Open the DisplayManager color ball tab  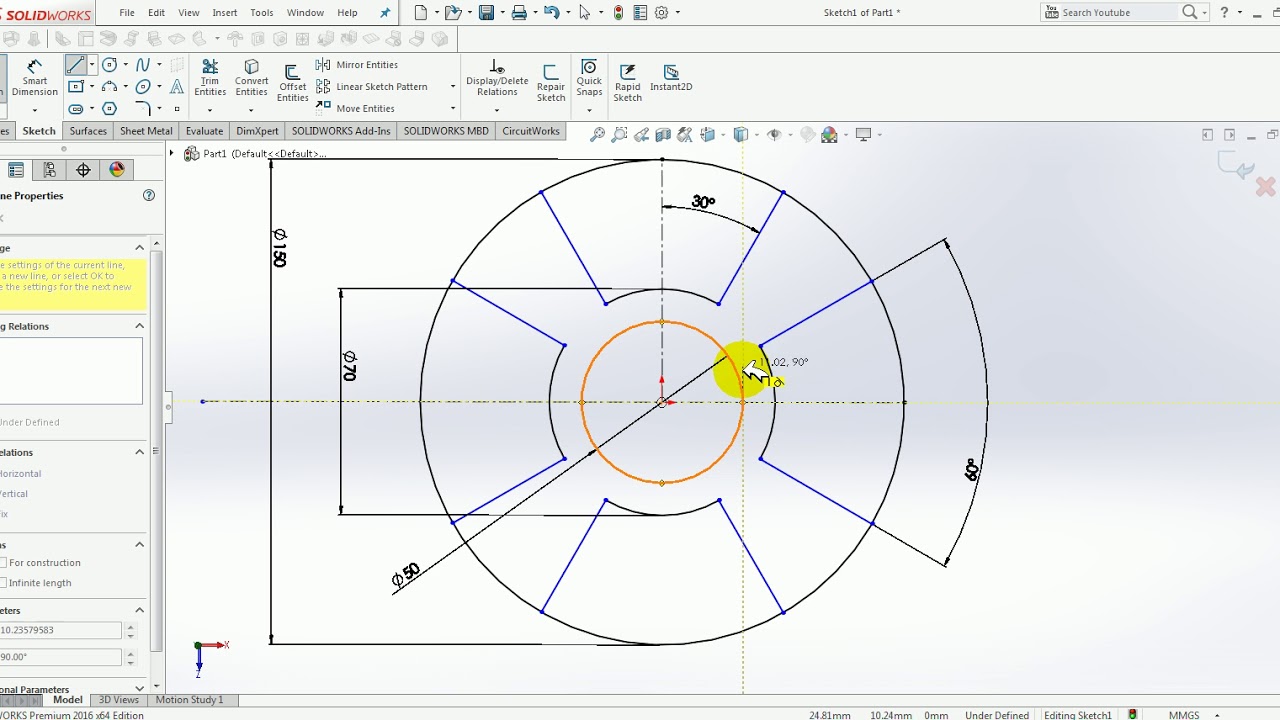[x=117, y=170]
